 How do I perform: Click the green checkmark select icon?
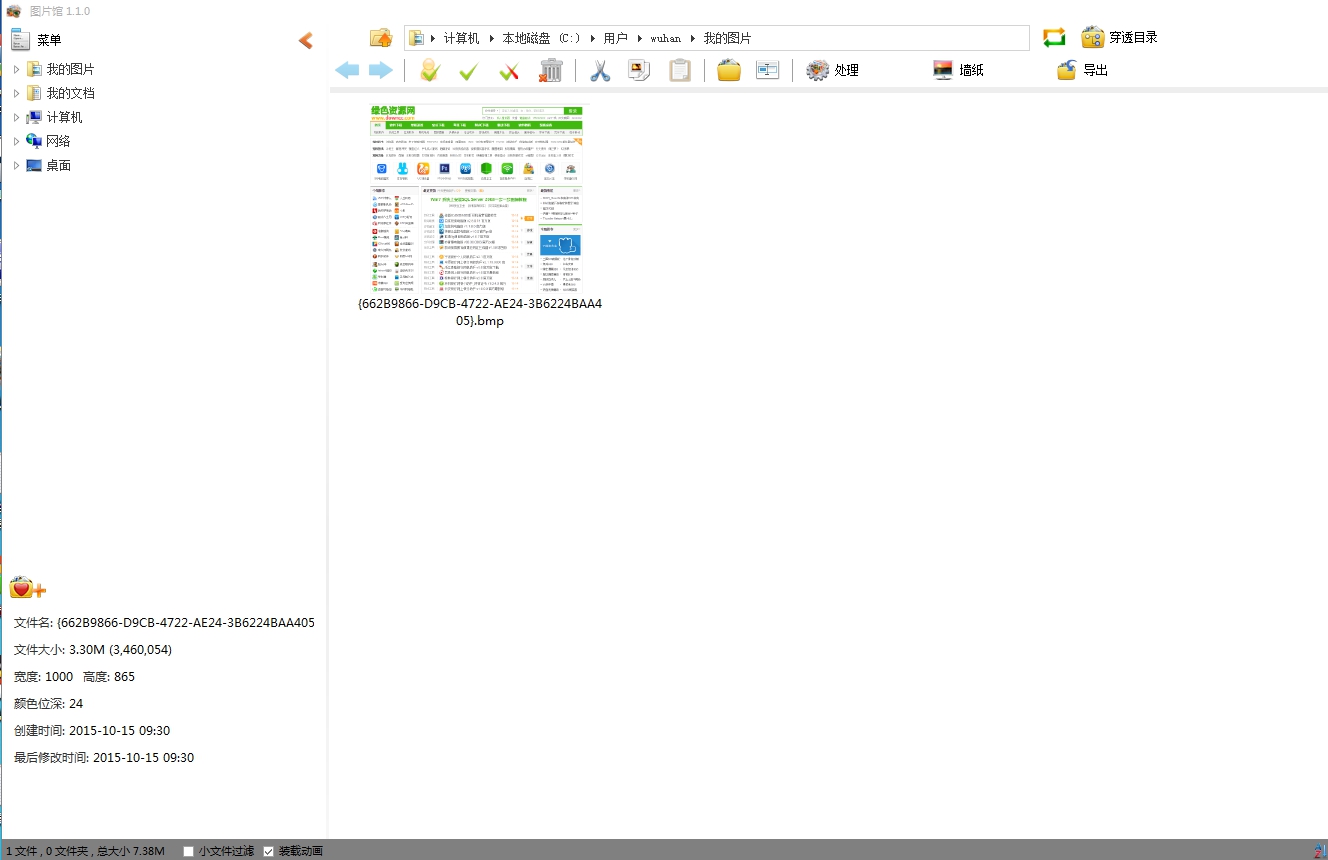point(467,71)
